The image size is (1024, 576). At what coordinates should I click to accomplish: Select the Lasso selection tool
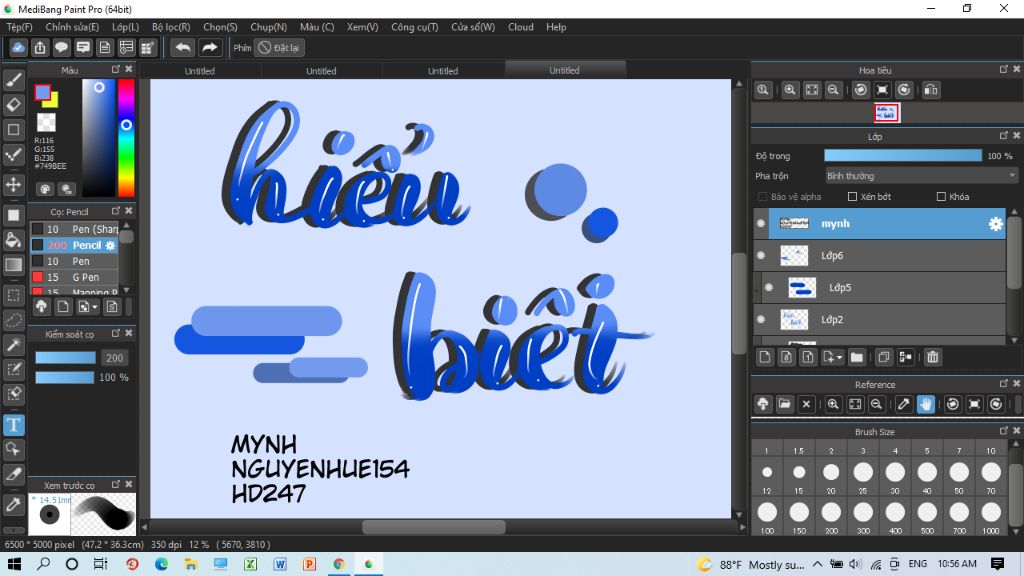pos(14,320)
